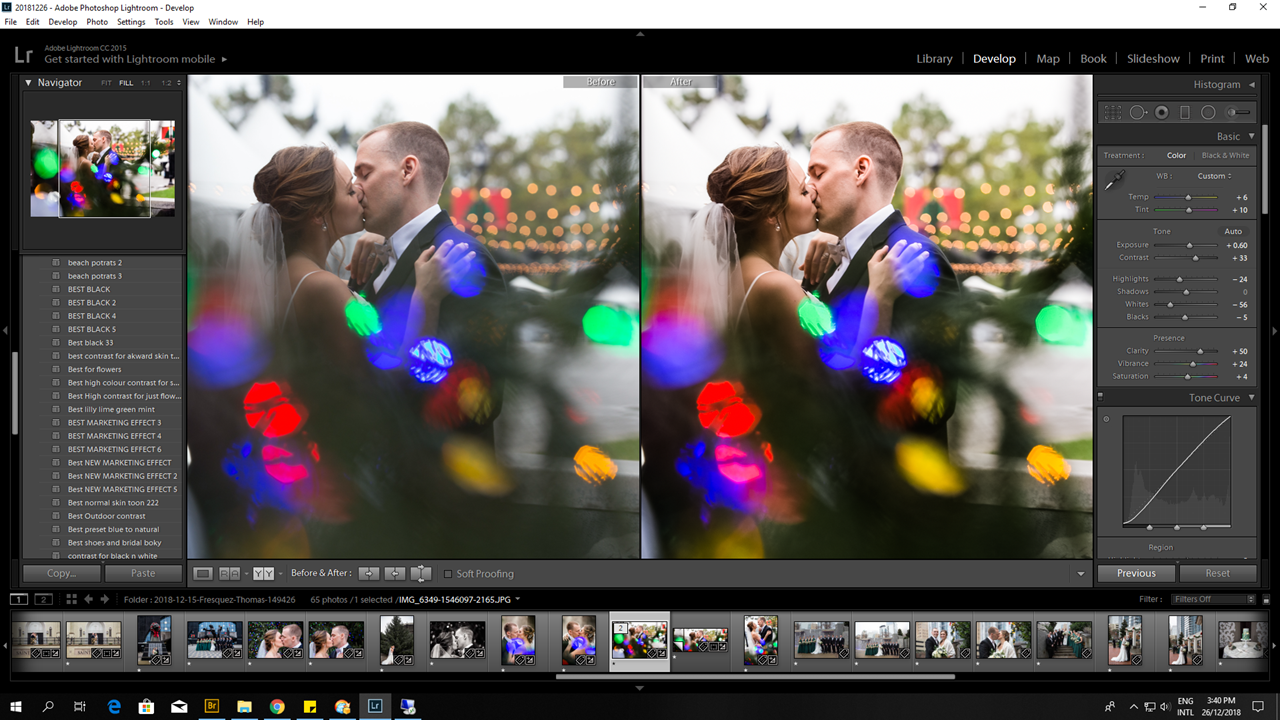Image resolution: width=1280 pixels, height=720 pixels.
Task: Click the Navigator preview thumbnail
Action: [103, 168]
